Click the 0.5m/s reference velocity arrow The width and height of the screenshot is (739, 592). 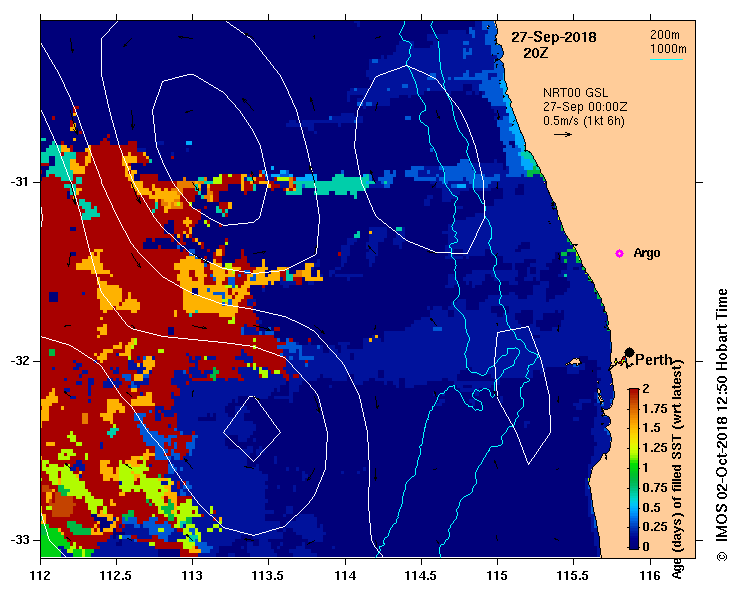[x=563, y=134]
